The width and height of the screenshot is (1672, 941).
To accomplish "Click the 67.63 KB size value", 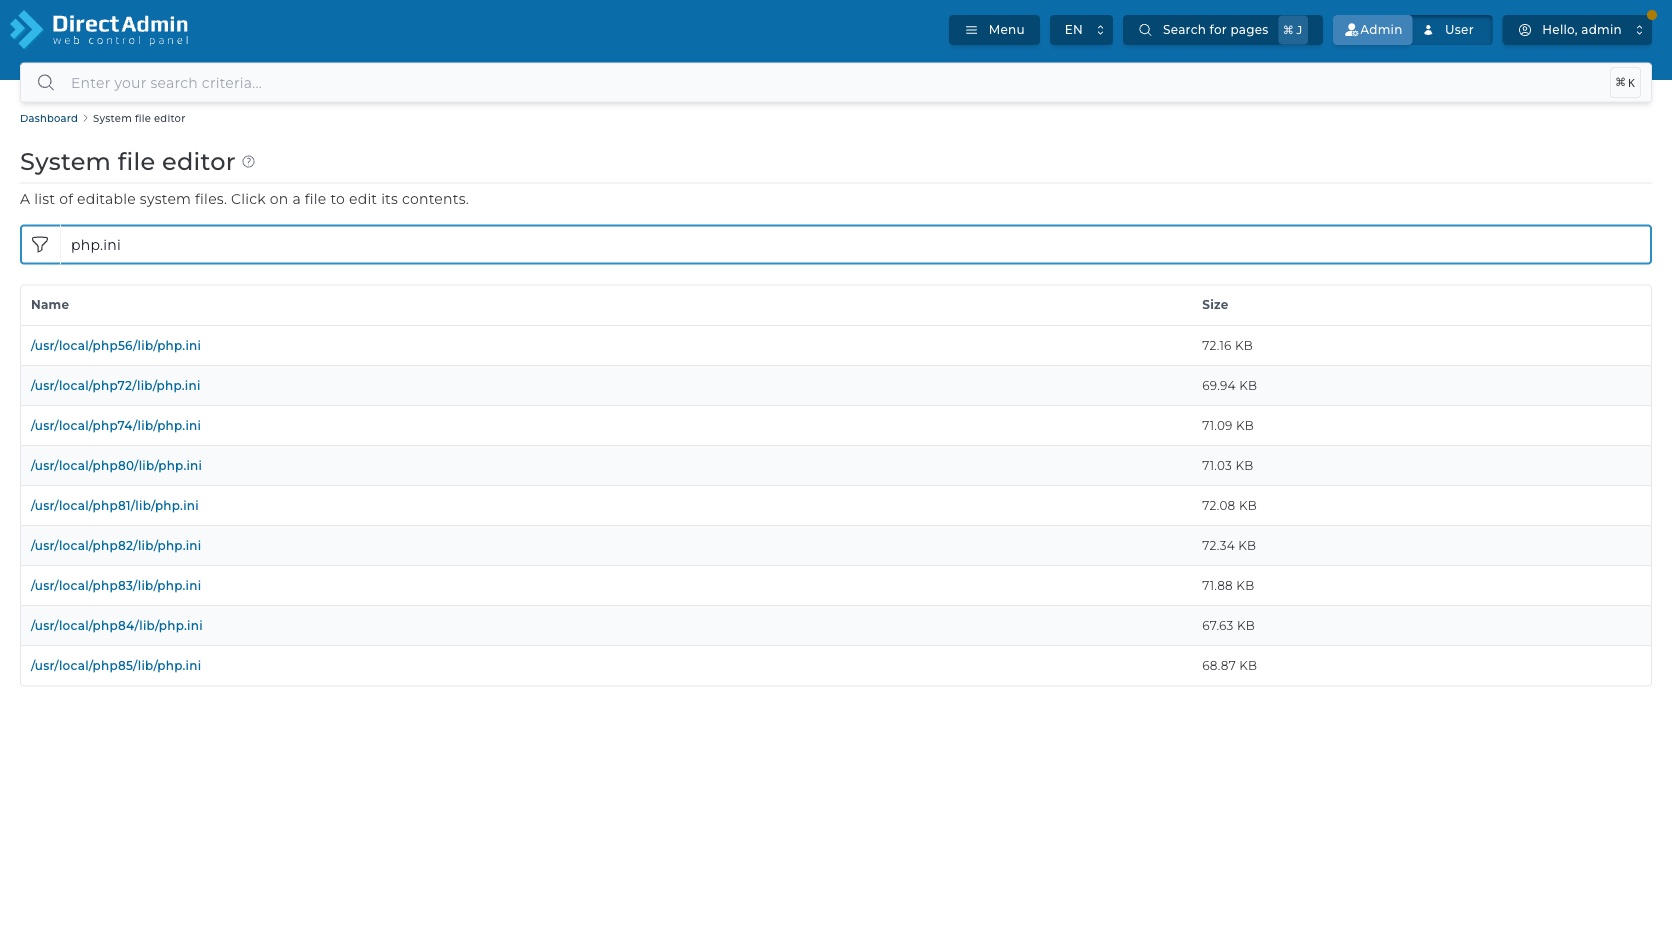I will coord(1228,626).
